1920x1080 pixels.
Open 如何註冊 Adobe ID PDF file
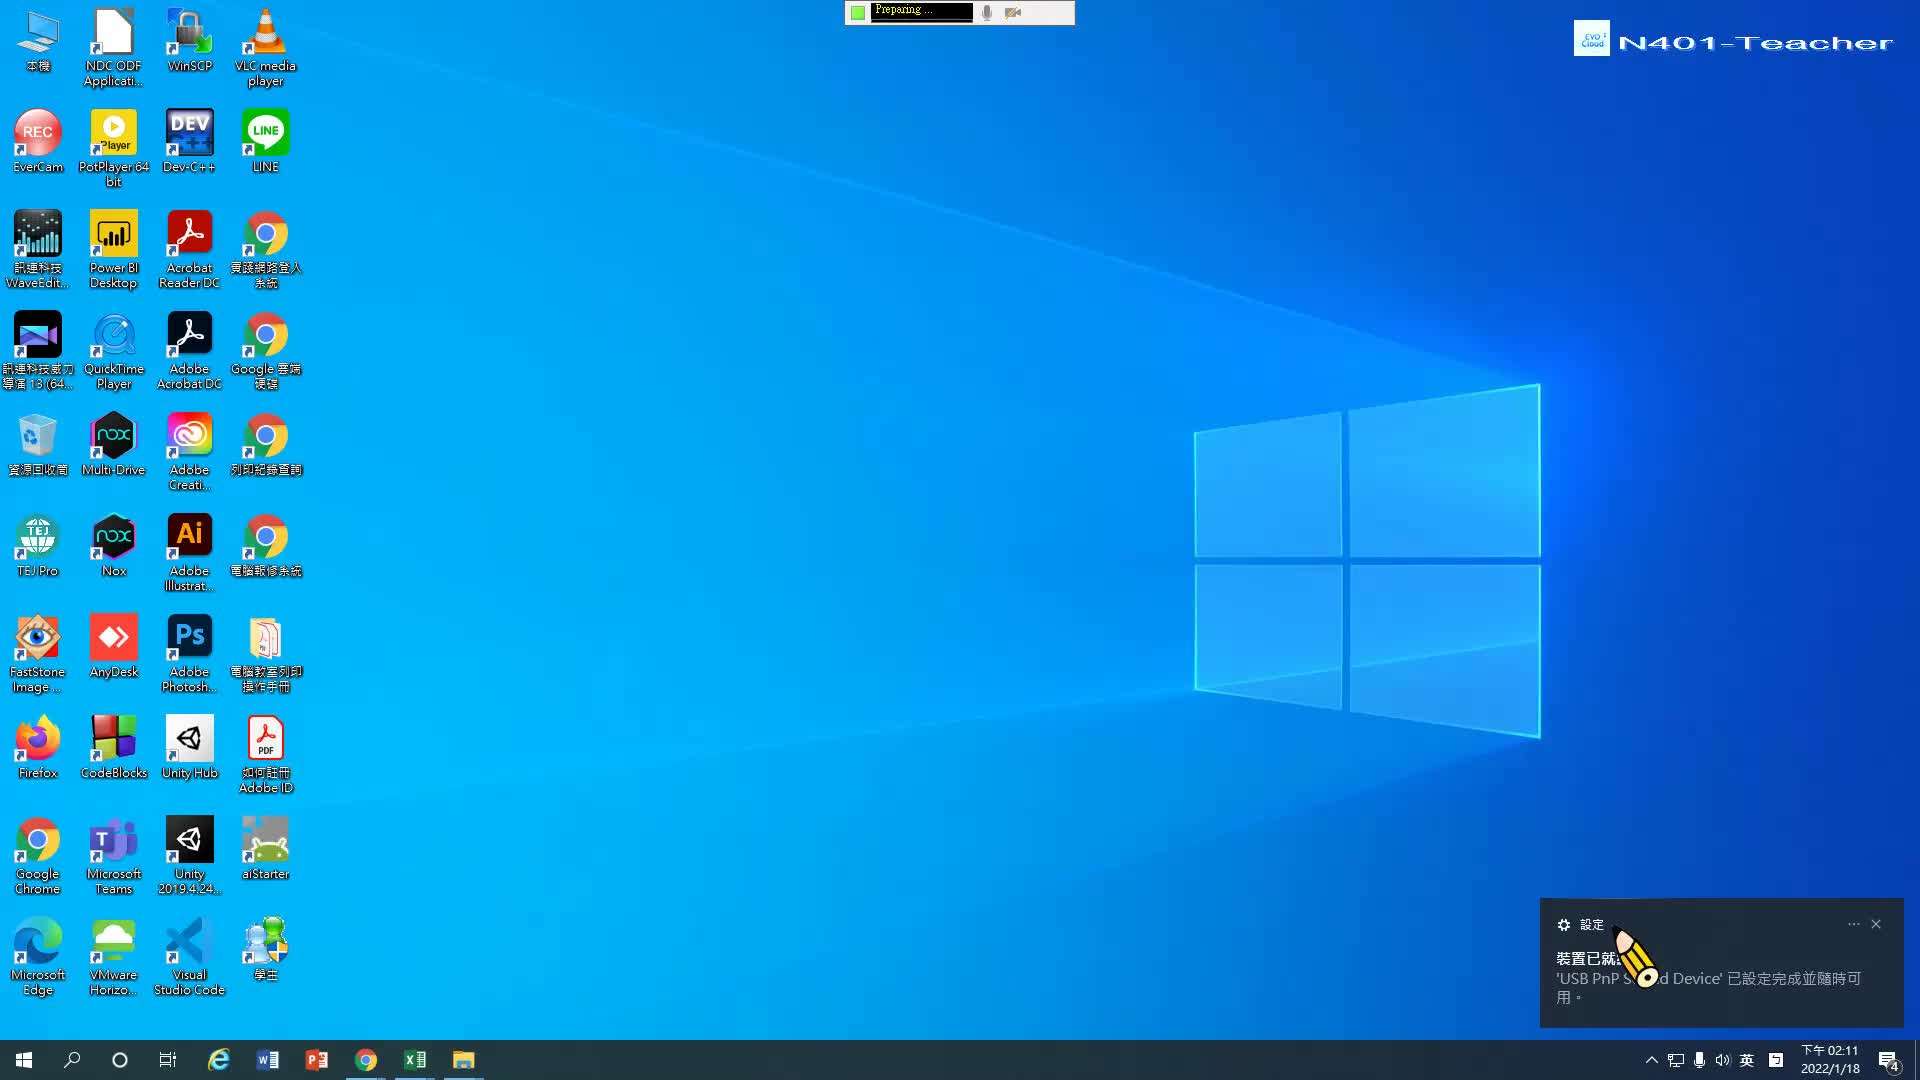[265, 754]
